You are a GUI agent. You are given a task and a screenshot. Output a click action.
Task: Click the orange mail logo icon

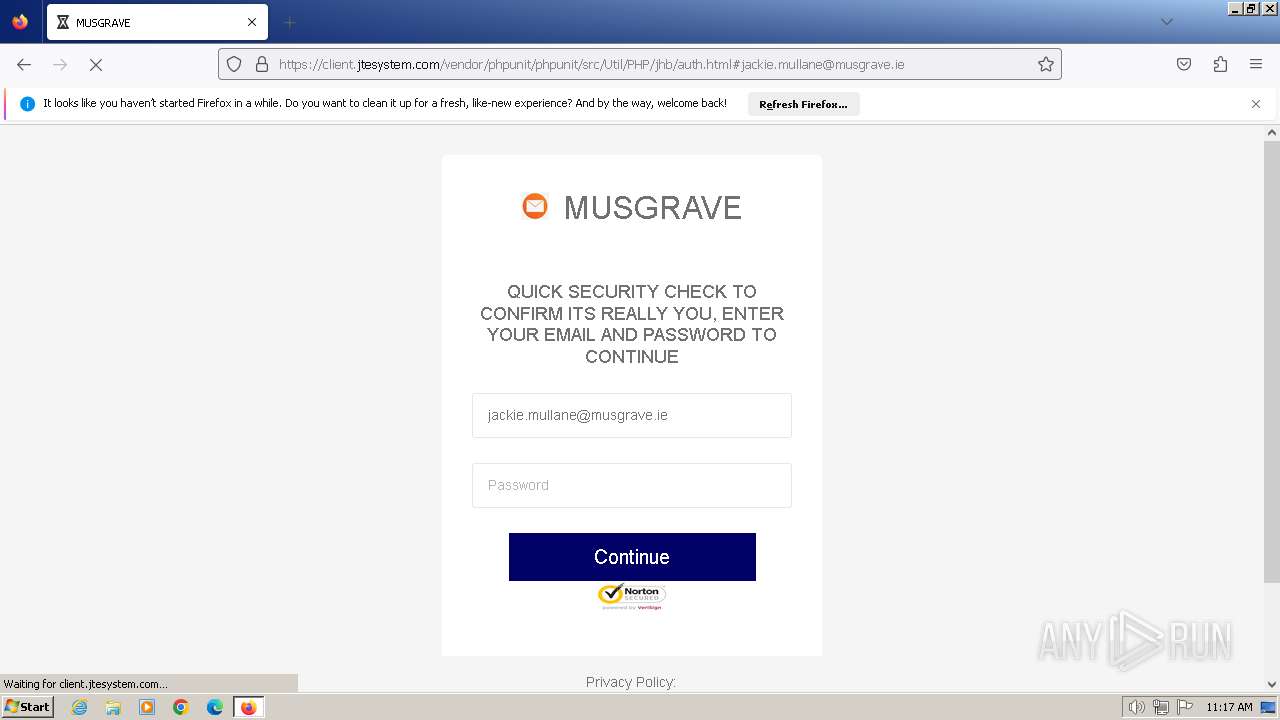[x=535, y=206]
